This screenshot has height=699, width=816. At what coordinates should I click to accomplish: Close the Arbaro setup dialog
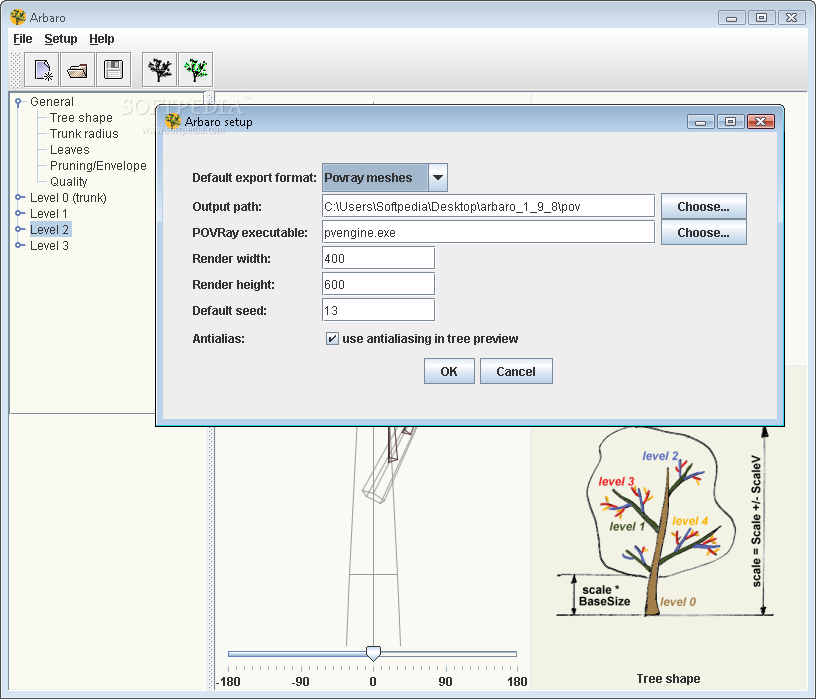761,122
